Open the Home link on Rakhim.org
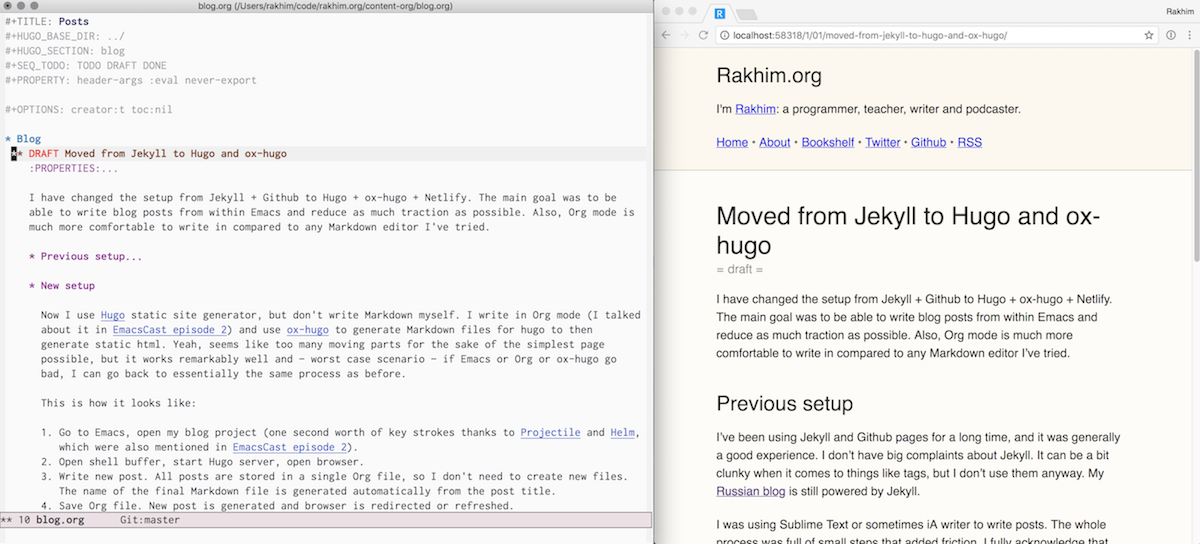Image resolution: width=1200 pixels, height=544 pixels. (x=732, y=142)
